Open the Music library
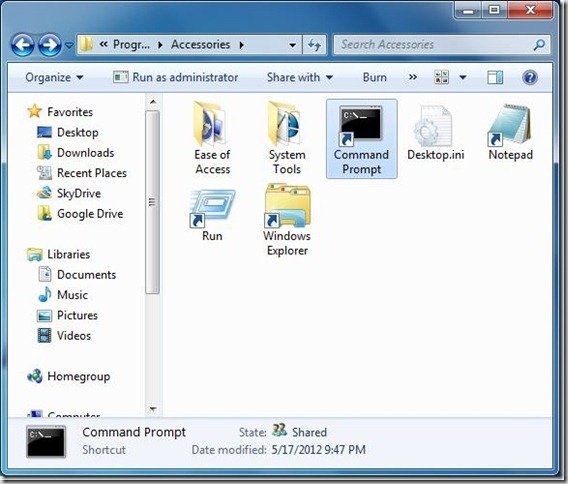 (63, 295)
